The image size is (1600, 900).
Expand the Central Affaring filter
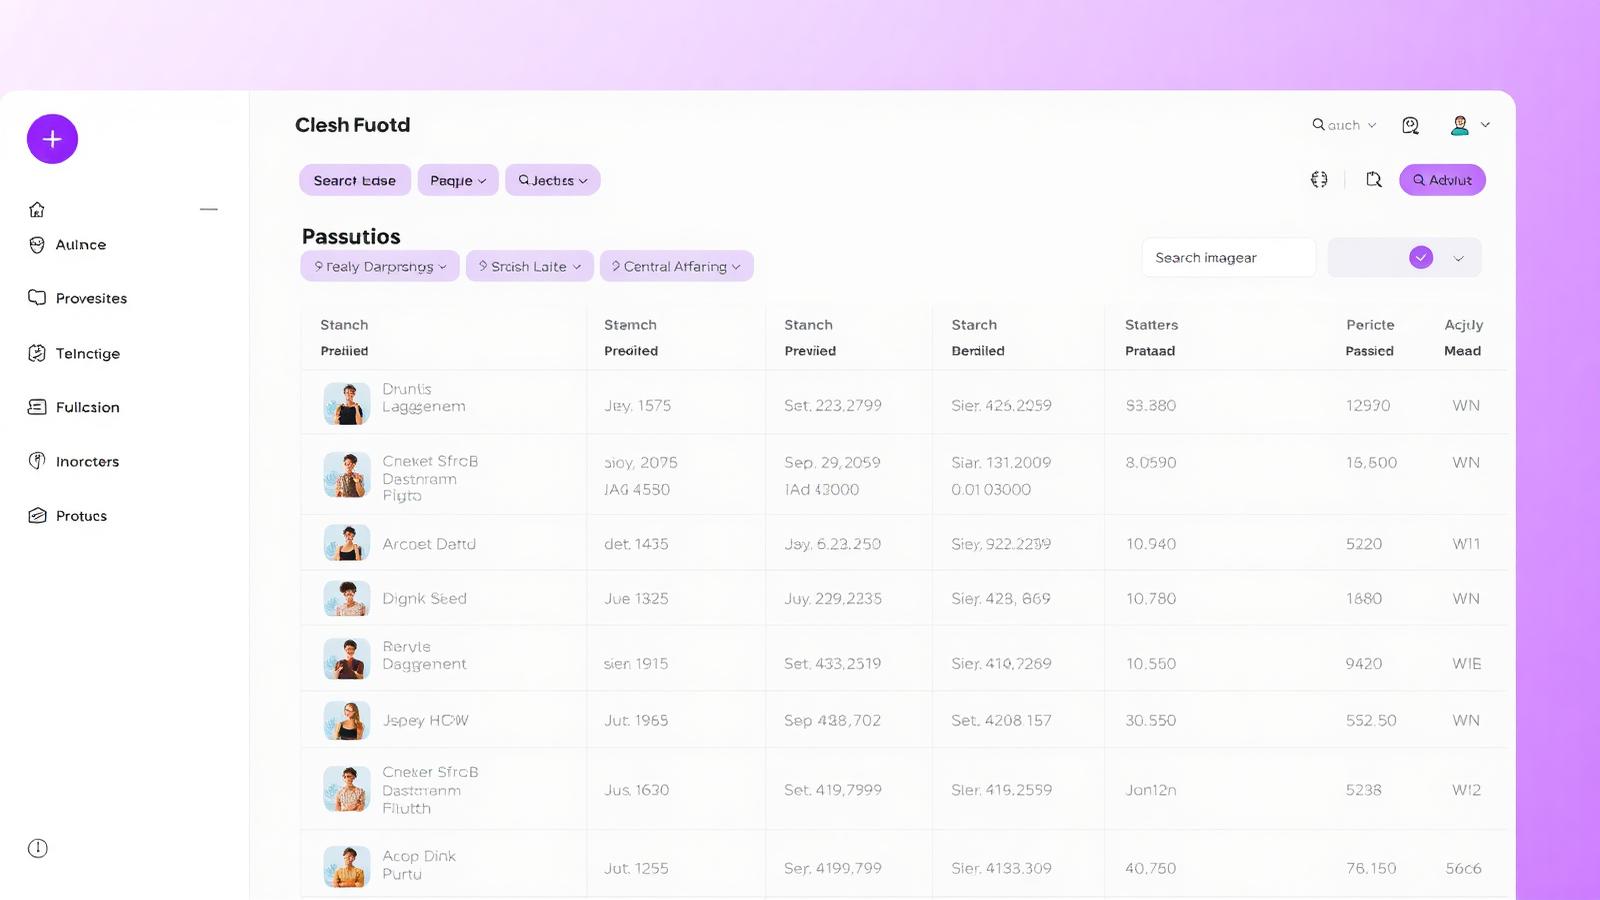click(x=676, y=266)
